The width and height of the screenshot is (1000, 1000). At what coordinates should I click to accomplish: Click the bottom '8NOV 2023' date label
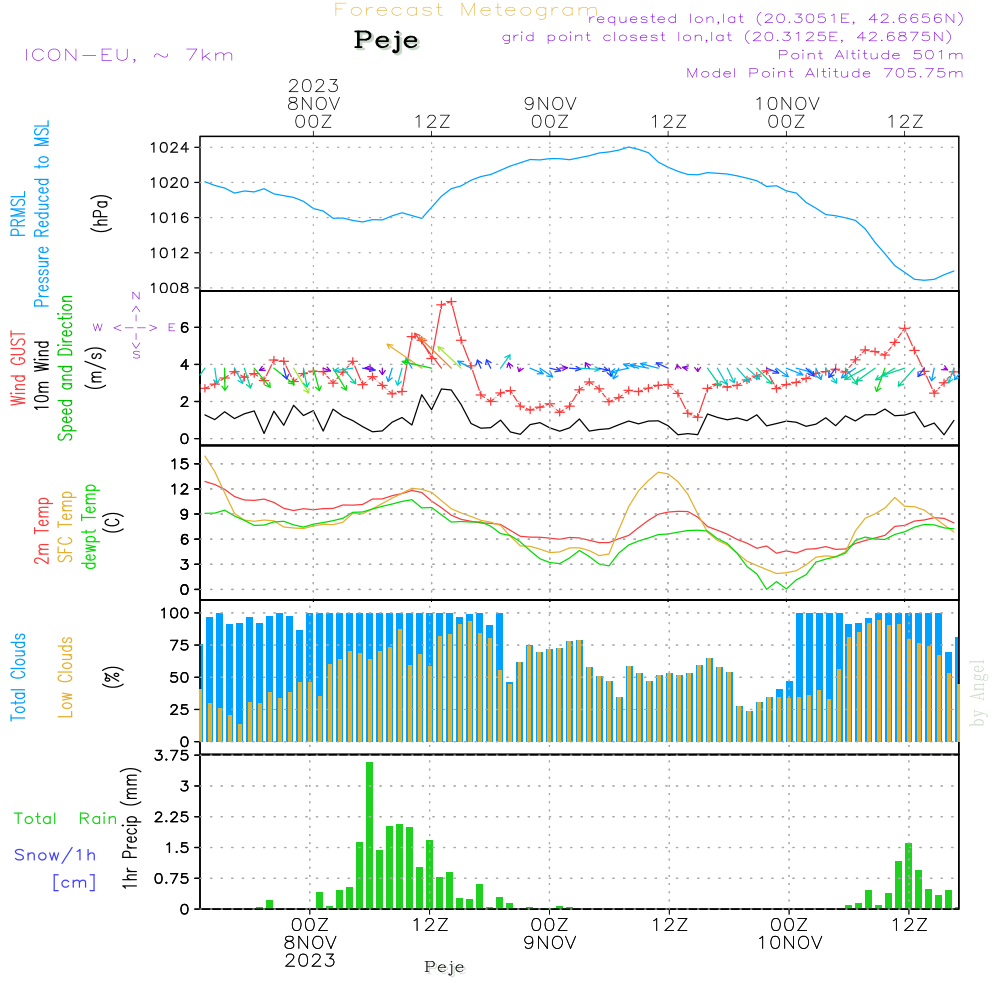310,952
